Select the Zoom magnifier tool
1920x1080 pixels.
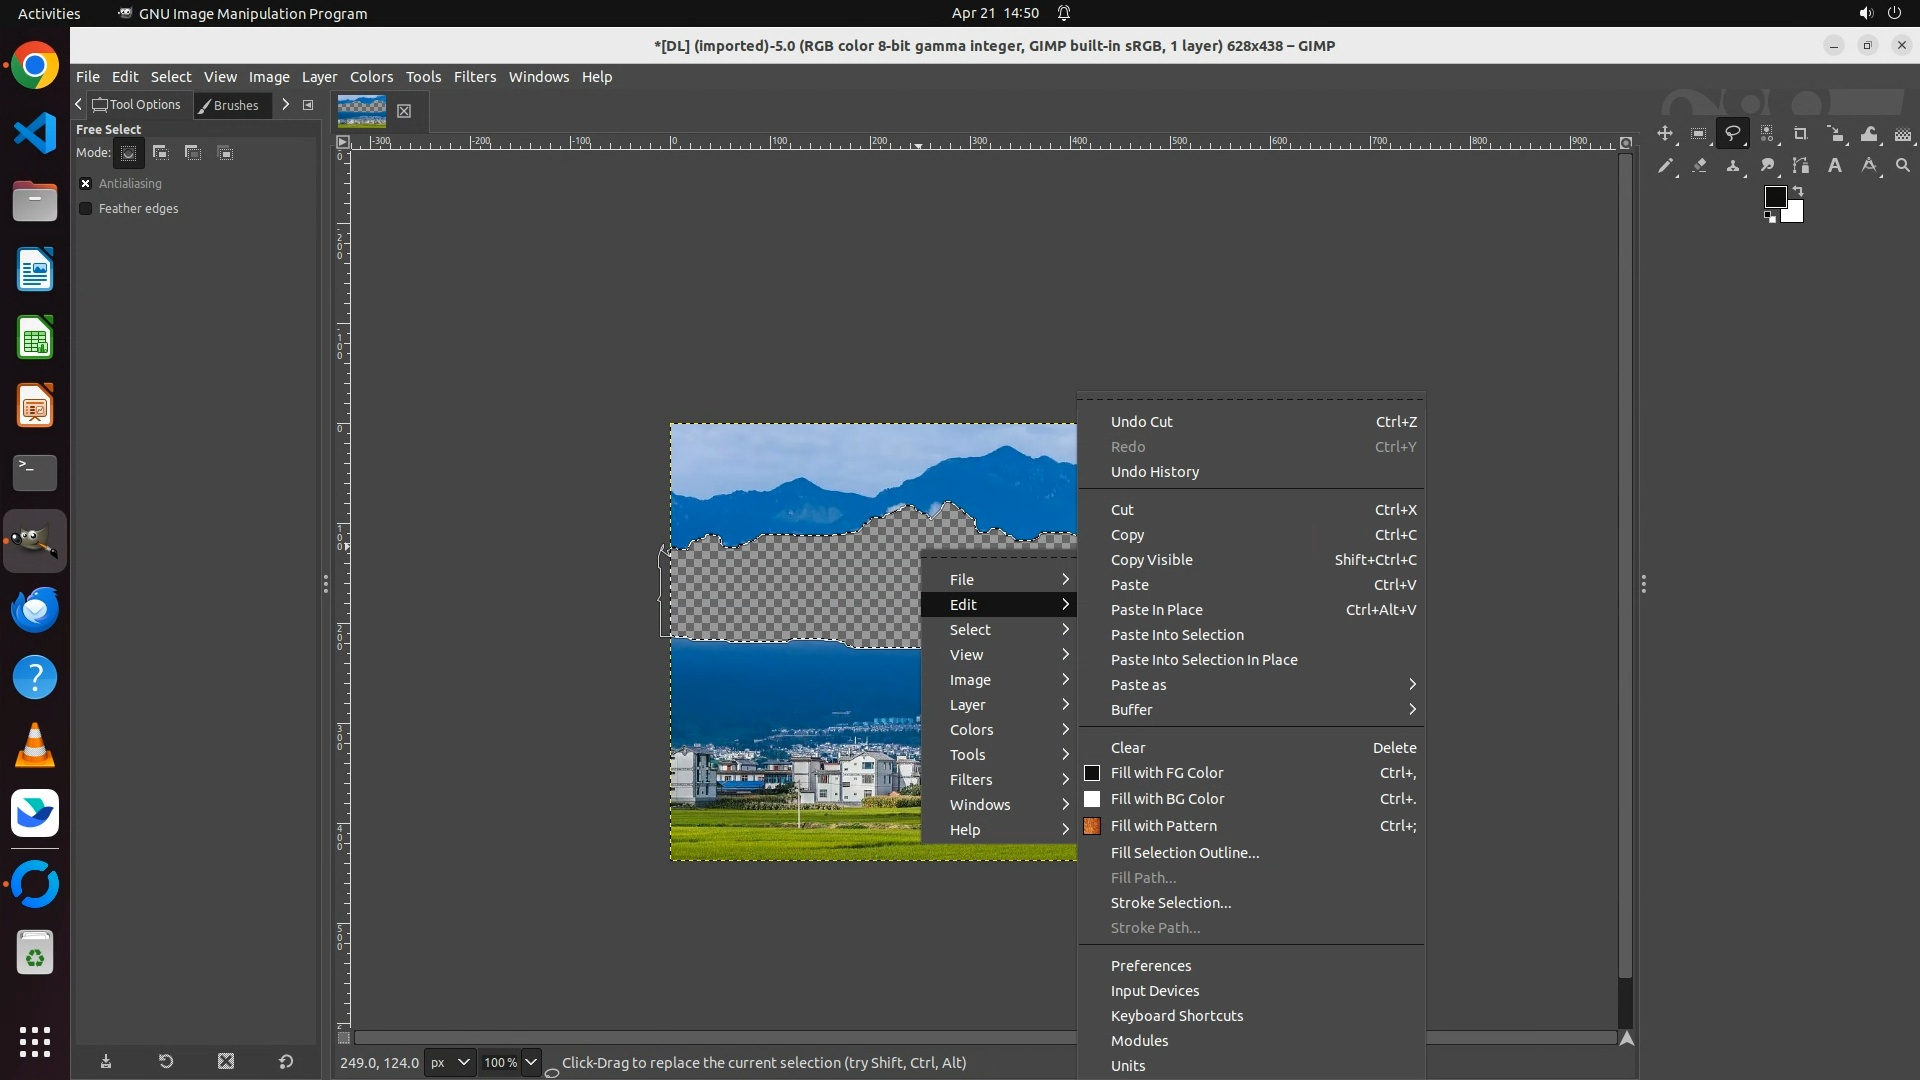tap(1903, 166)
